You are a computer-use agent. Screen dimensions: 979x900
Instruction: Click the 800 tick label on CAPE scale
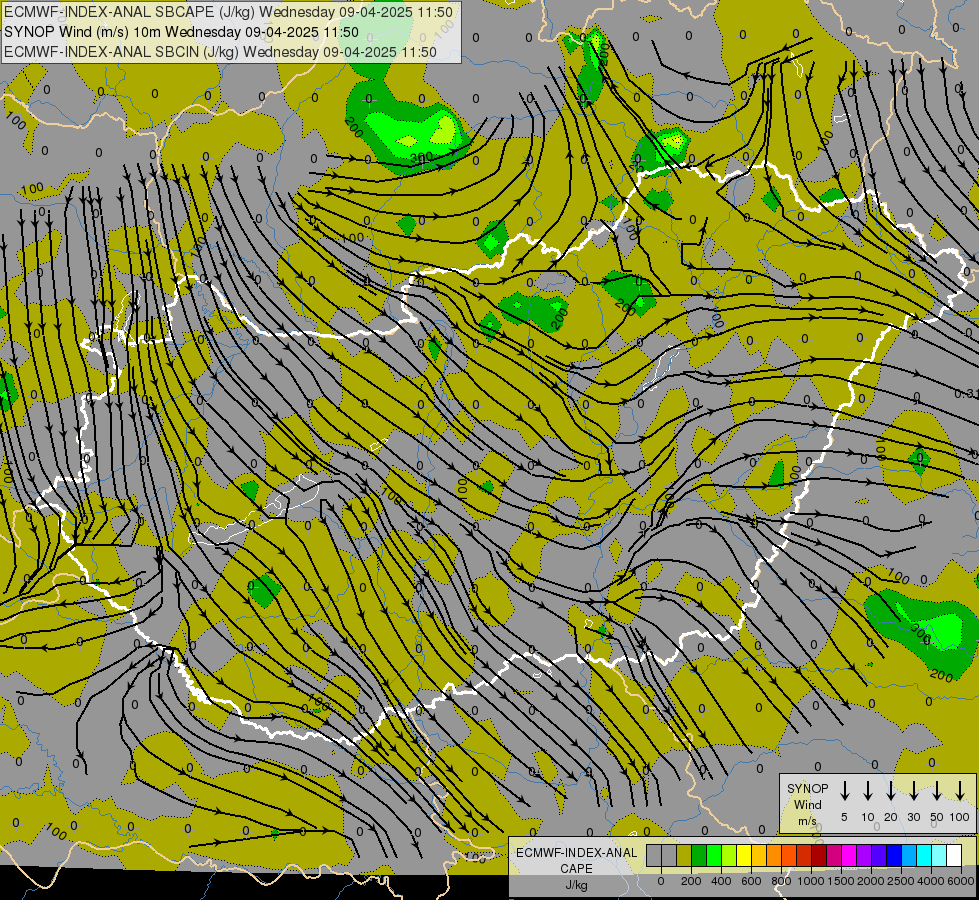point(781,881)
